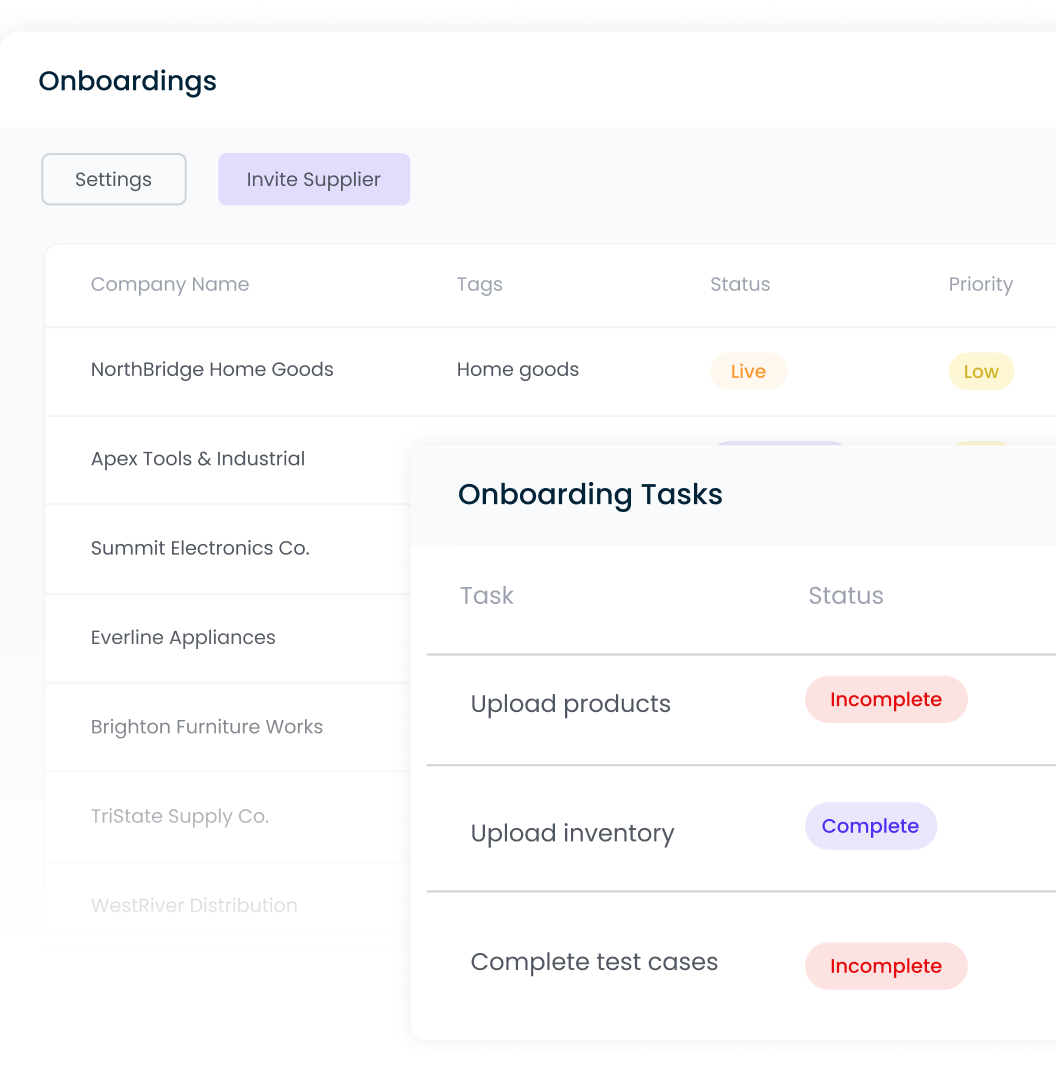Select Brighton Furniture Works
This screenshot has width=1056, height=1086.
click(x=207, y=727)
